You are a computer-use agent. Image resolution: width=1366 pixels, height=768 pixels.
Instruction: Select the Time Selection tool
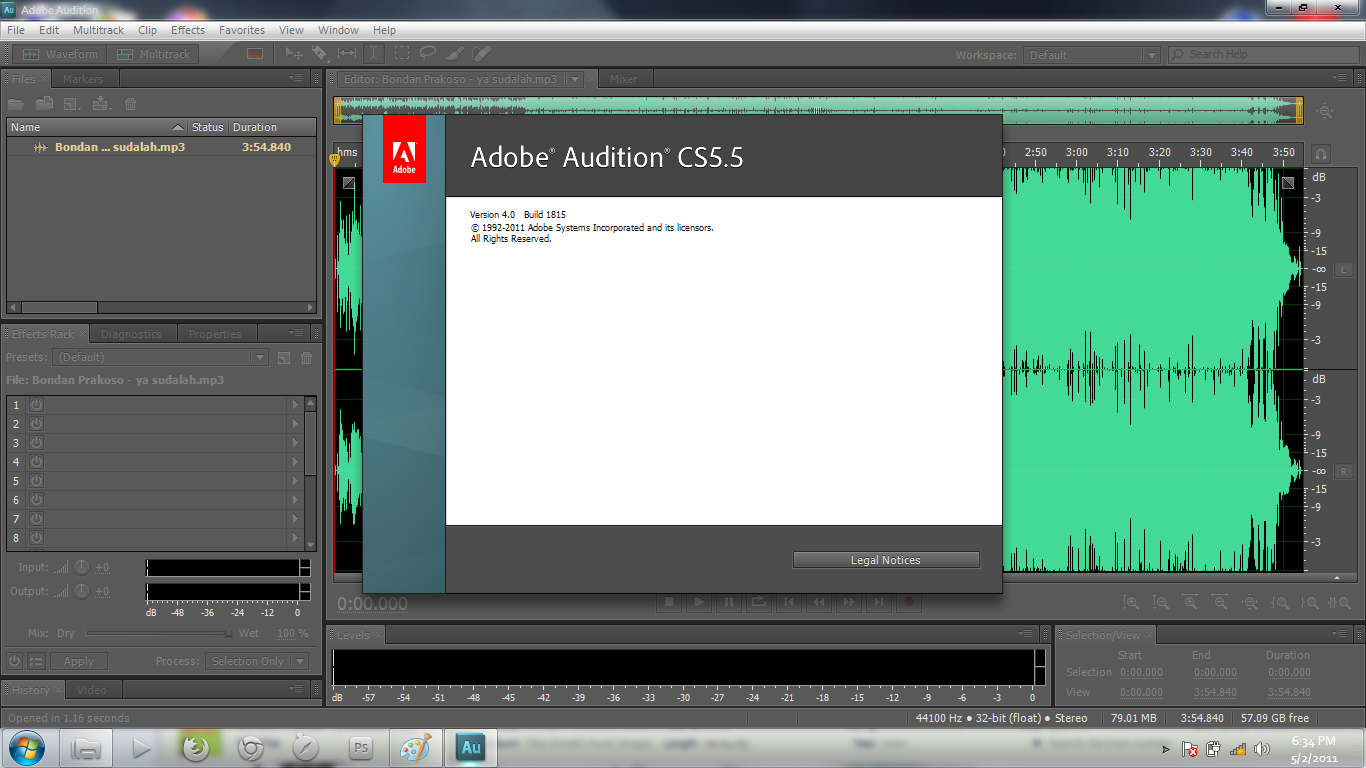tap(373, 54)
